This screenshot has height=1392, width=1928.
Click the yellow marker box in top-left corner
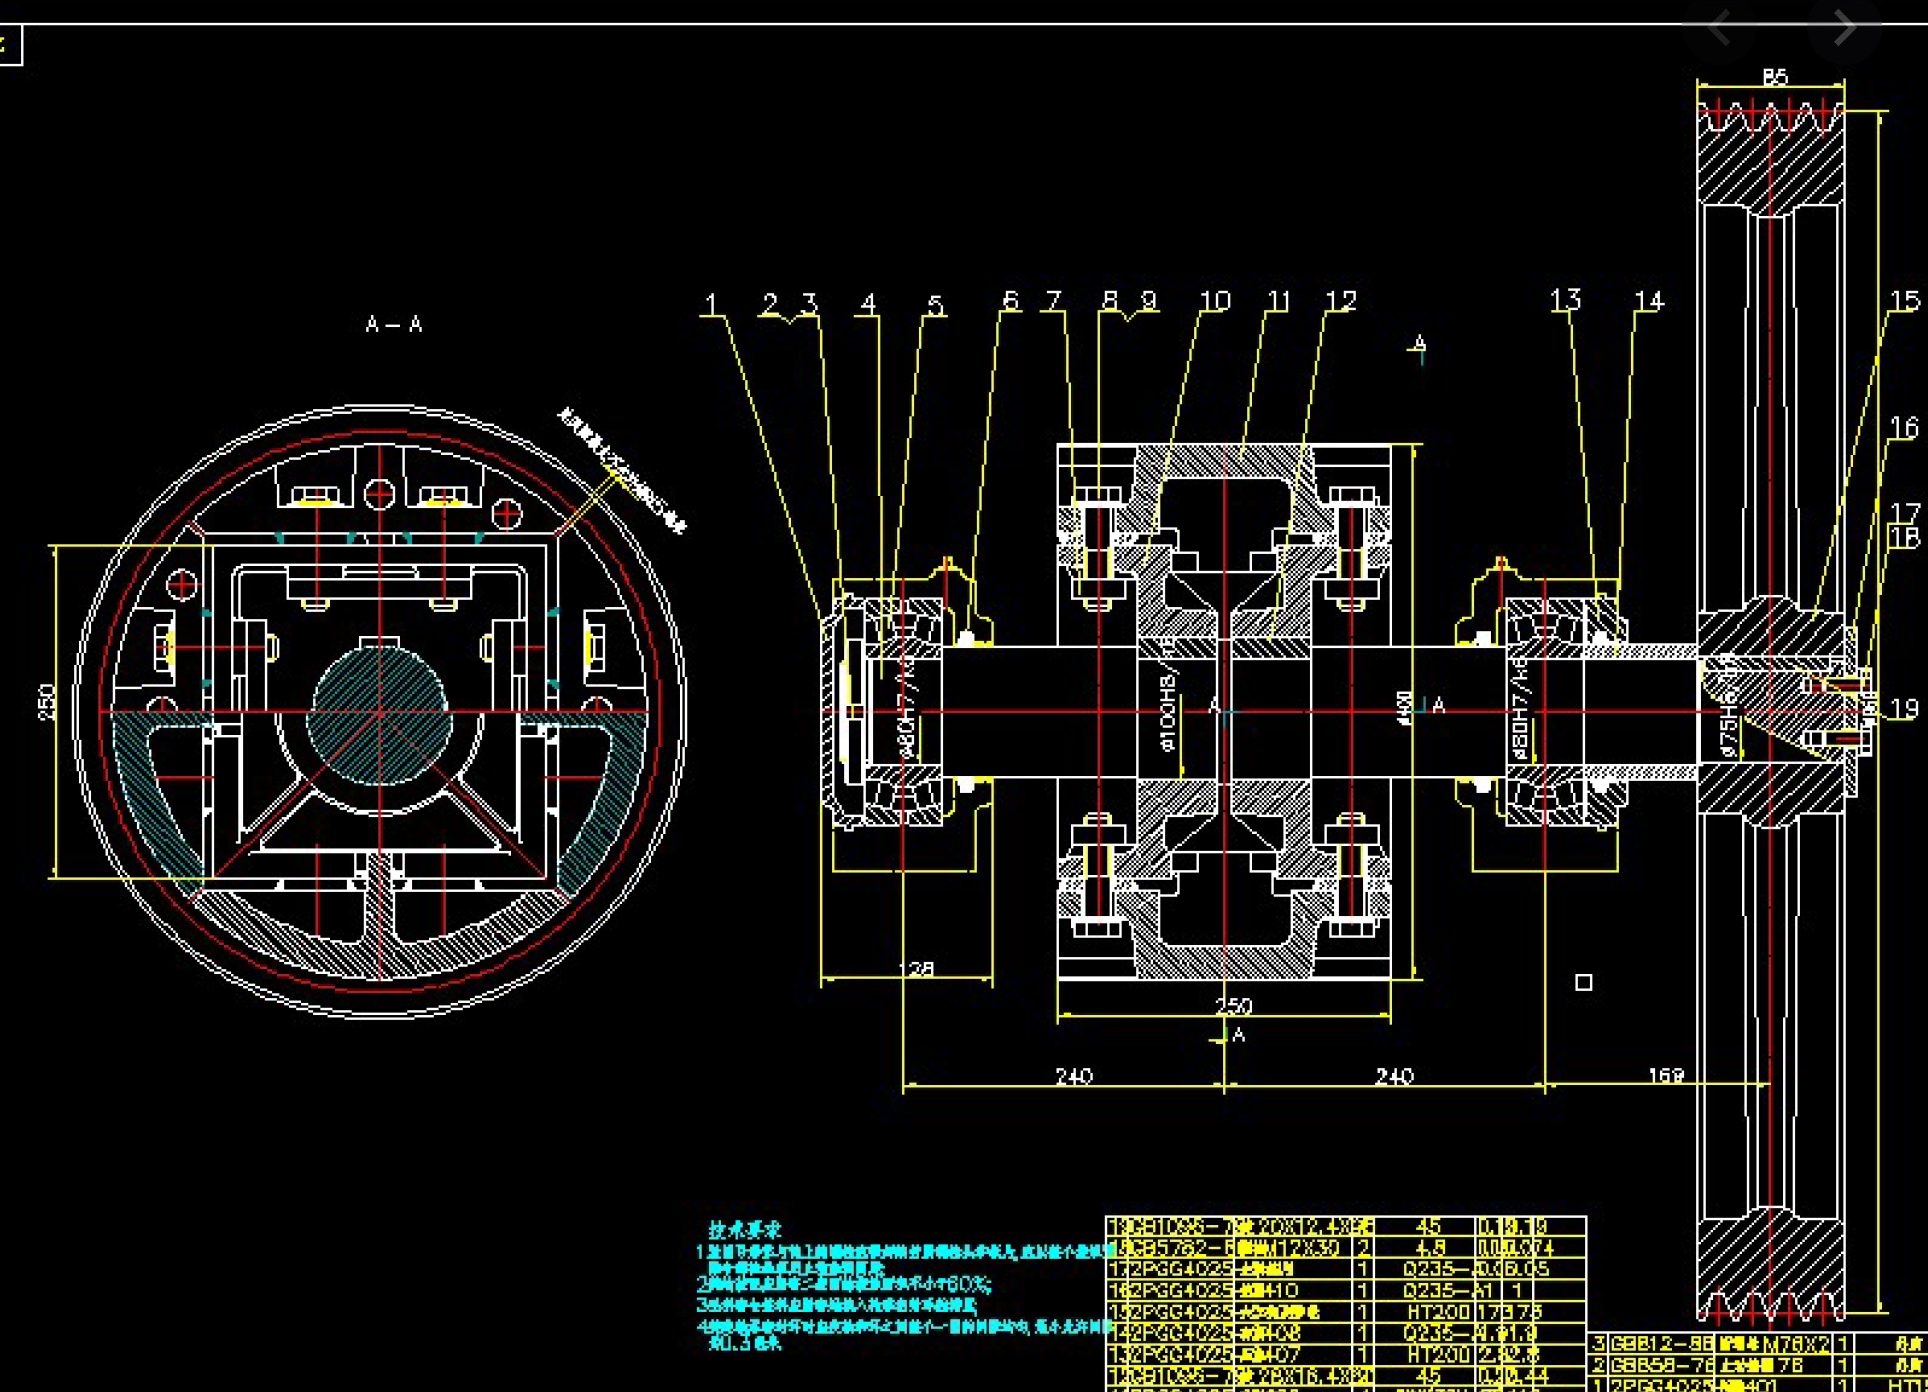click(x=8, y=45)
